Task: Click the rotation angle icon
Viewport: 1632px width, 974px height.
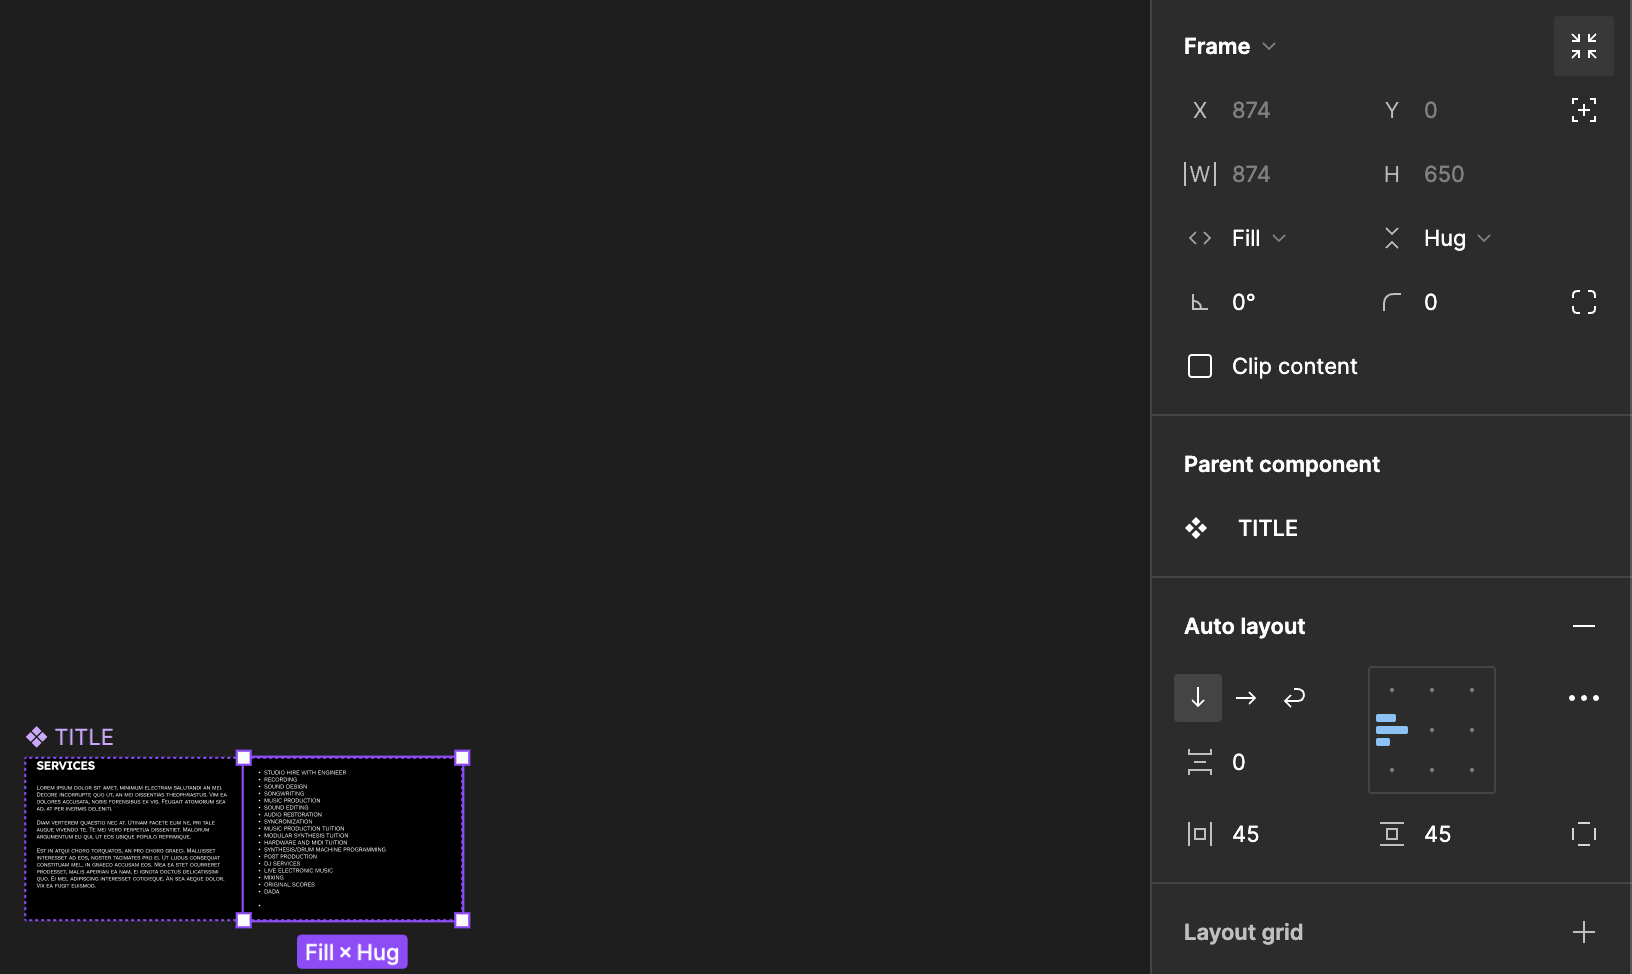Action: [1199, 302]
